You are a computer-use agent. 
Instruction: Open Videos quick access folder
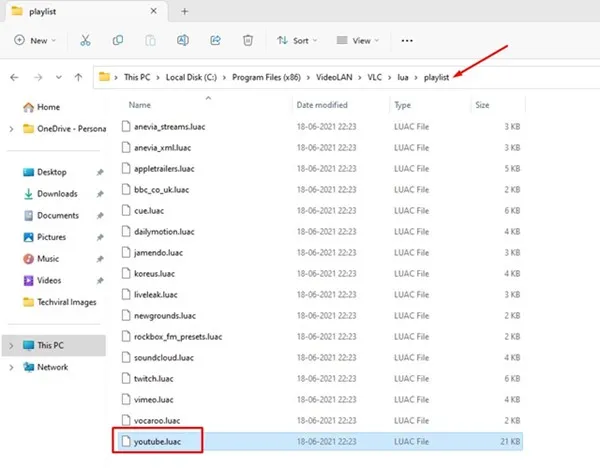[x=42, y=280]
